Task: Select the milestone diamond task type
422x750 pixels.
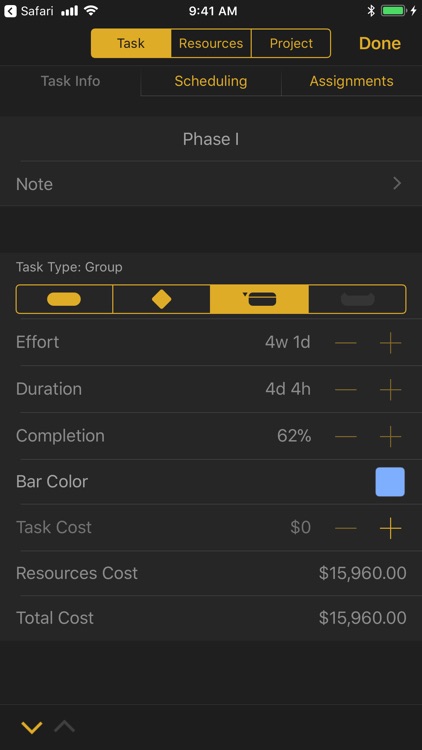Action: [x=161, y=299]
